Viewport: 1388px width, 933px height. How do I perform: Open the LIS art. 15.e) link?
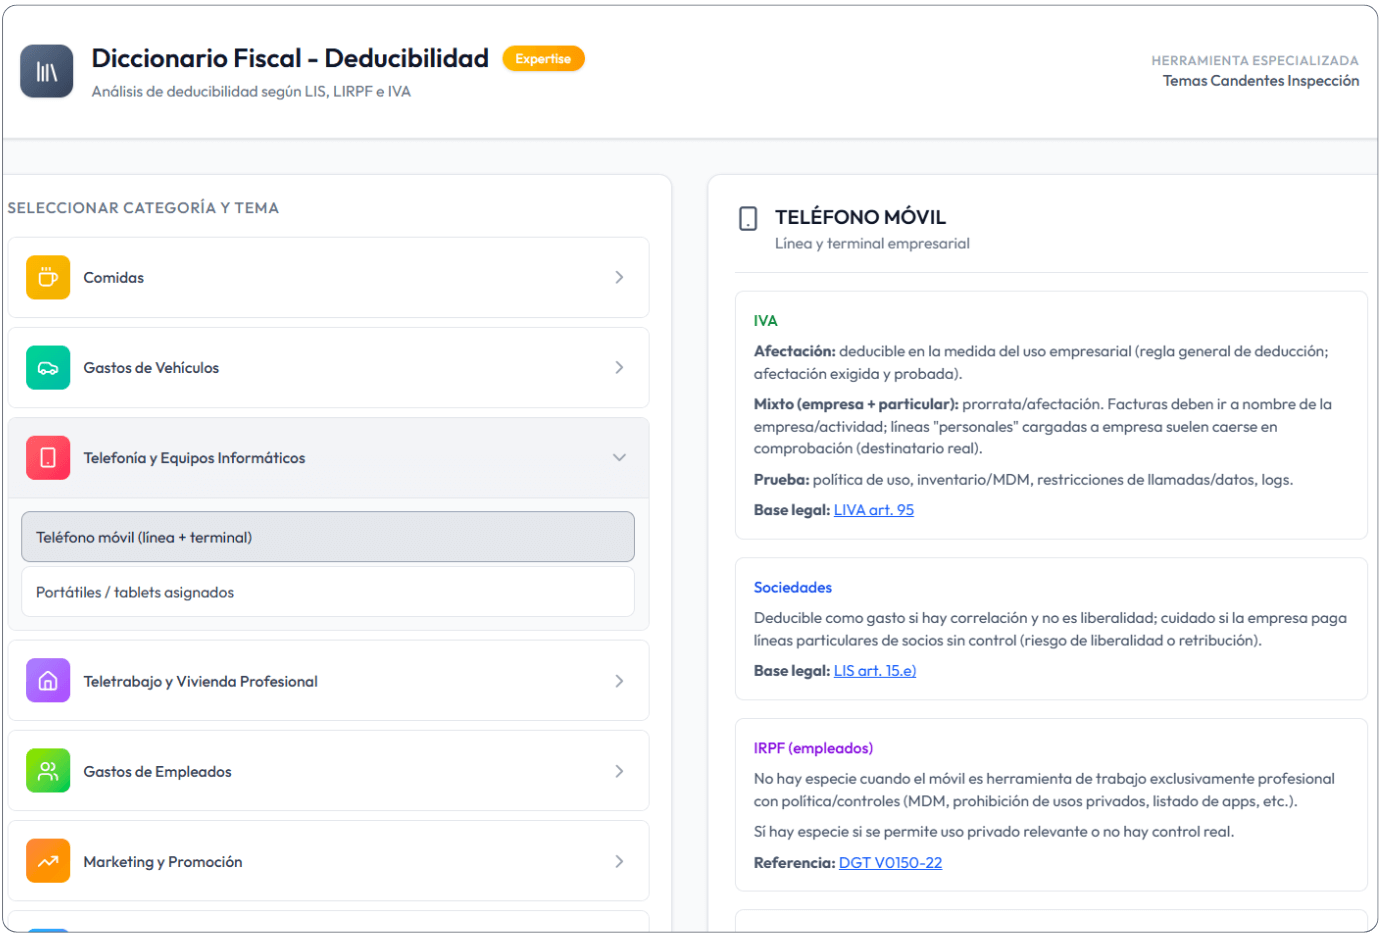(874, 671)
